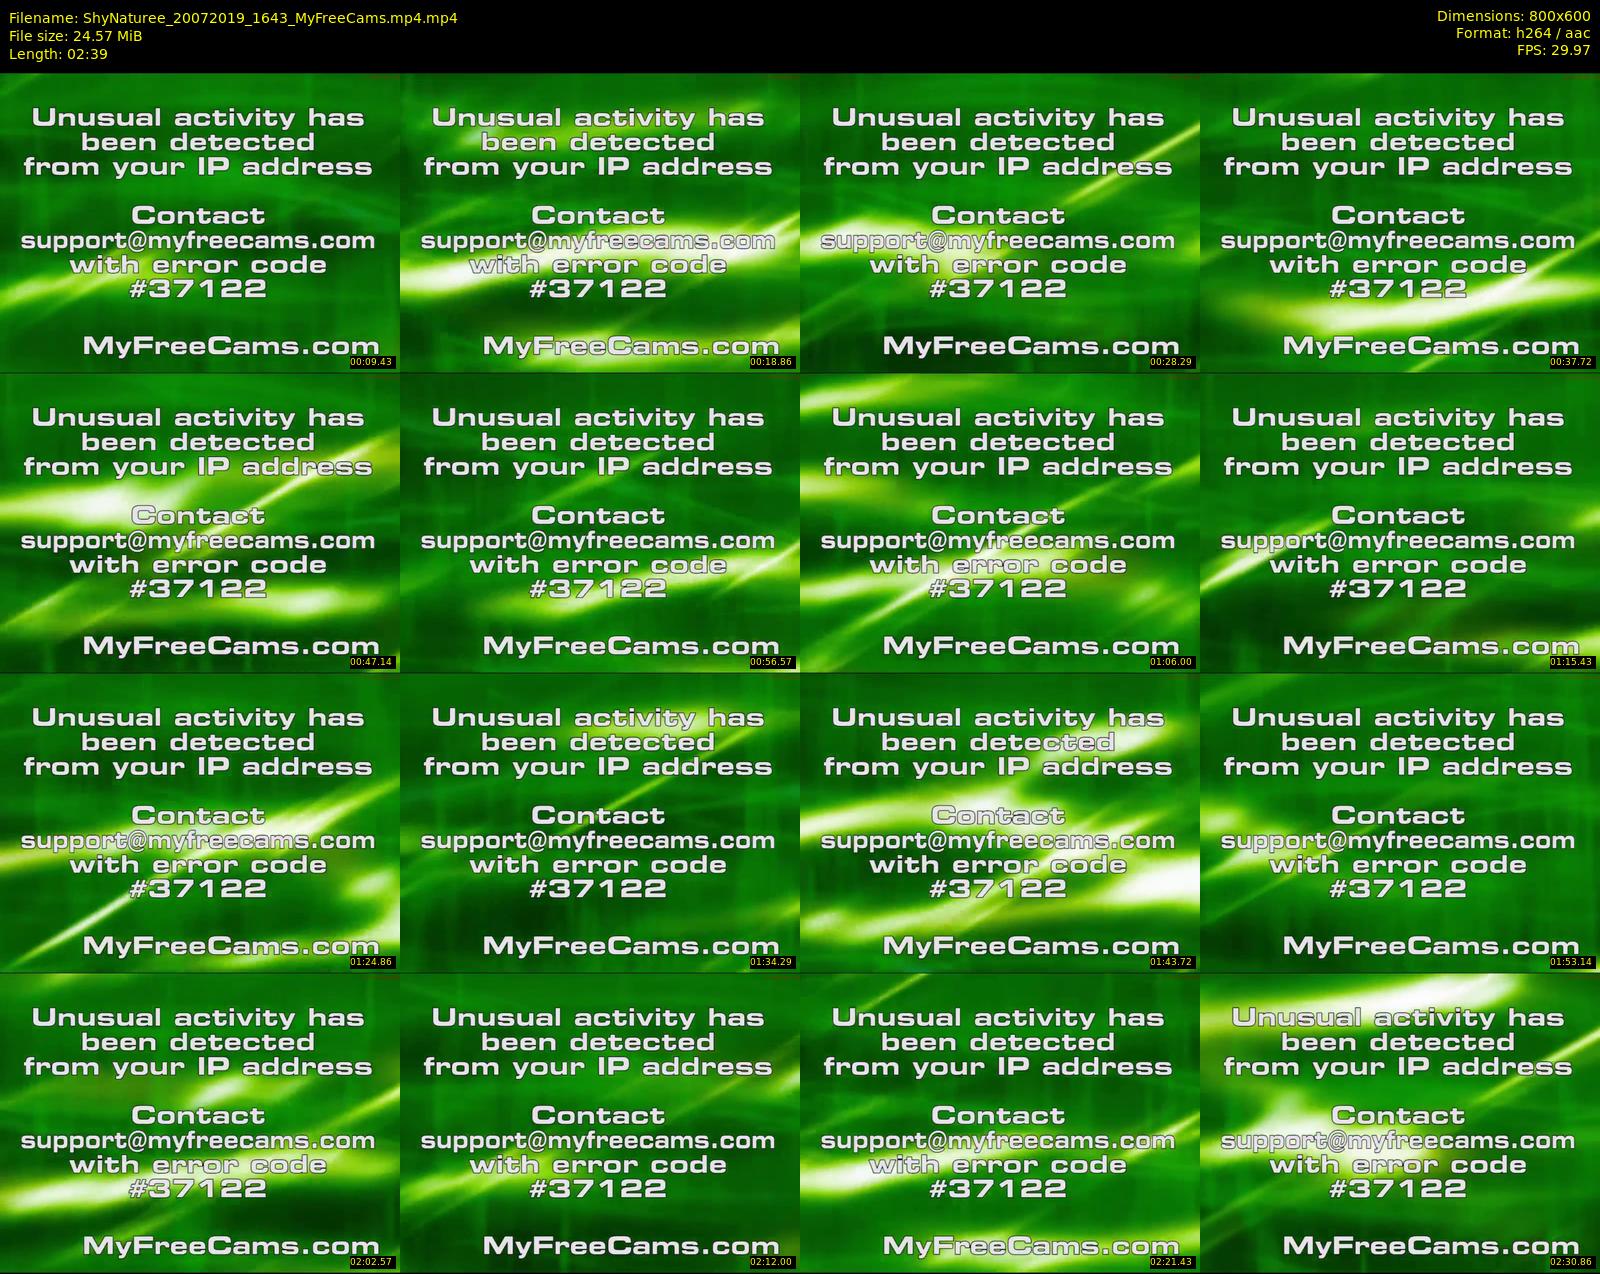Choose the frame thumbnail stamped 00:37.72
The height and width of the screenshot is (1274, 1600).
click(x=1400, y=222)
